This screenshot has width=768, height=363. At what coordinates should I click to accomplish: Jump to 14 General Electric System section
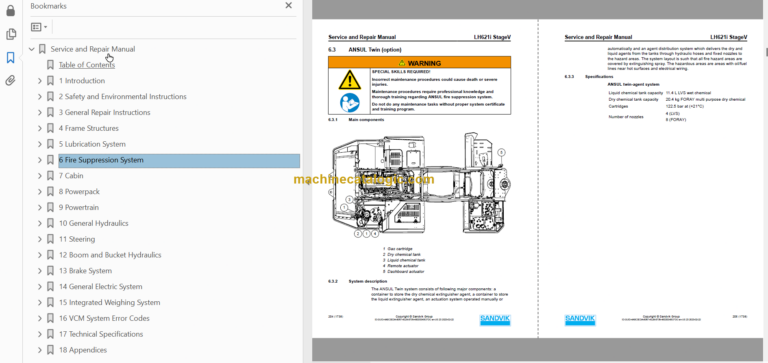pyautogui.click(x=100, y=287)
